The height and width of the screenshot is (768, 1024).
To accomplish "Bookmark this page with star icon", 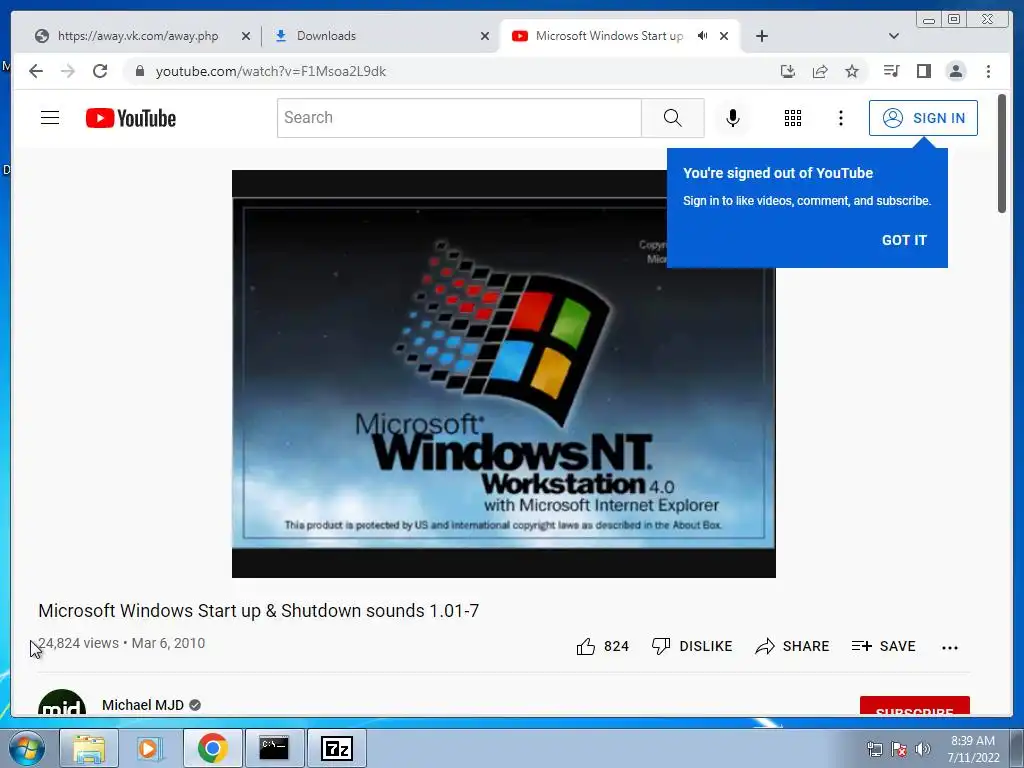I will tap(852, 71).
